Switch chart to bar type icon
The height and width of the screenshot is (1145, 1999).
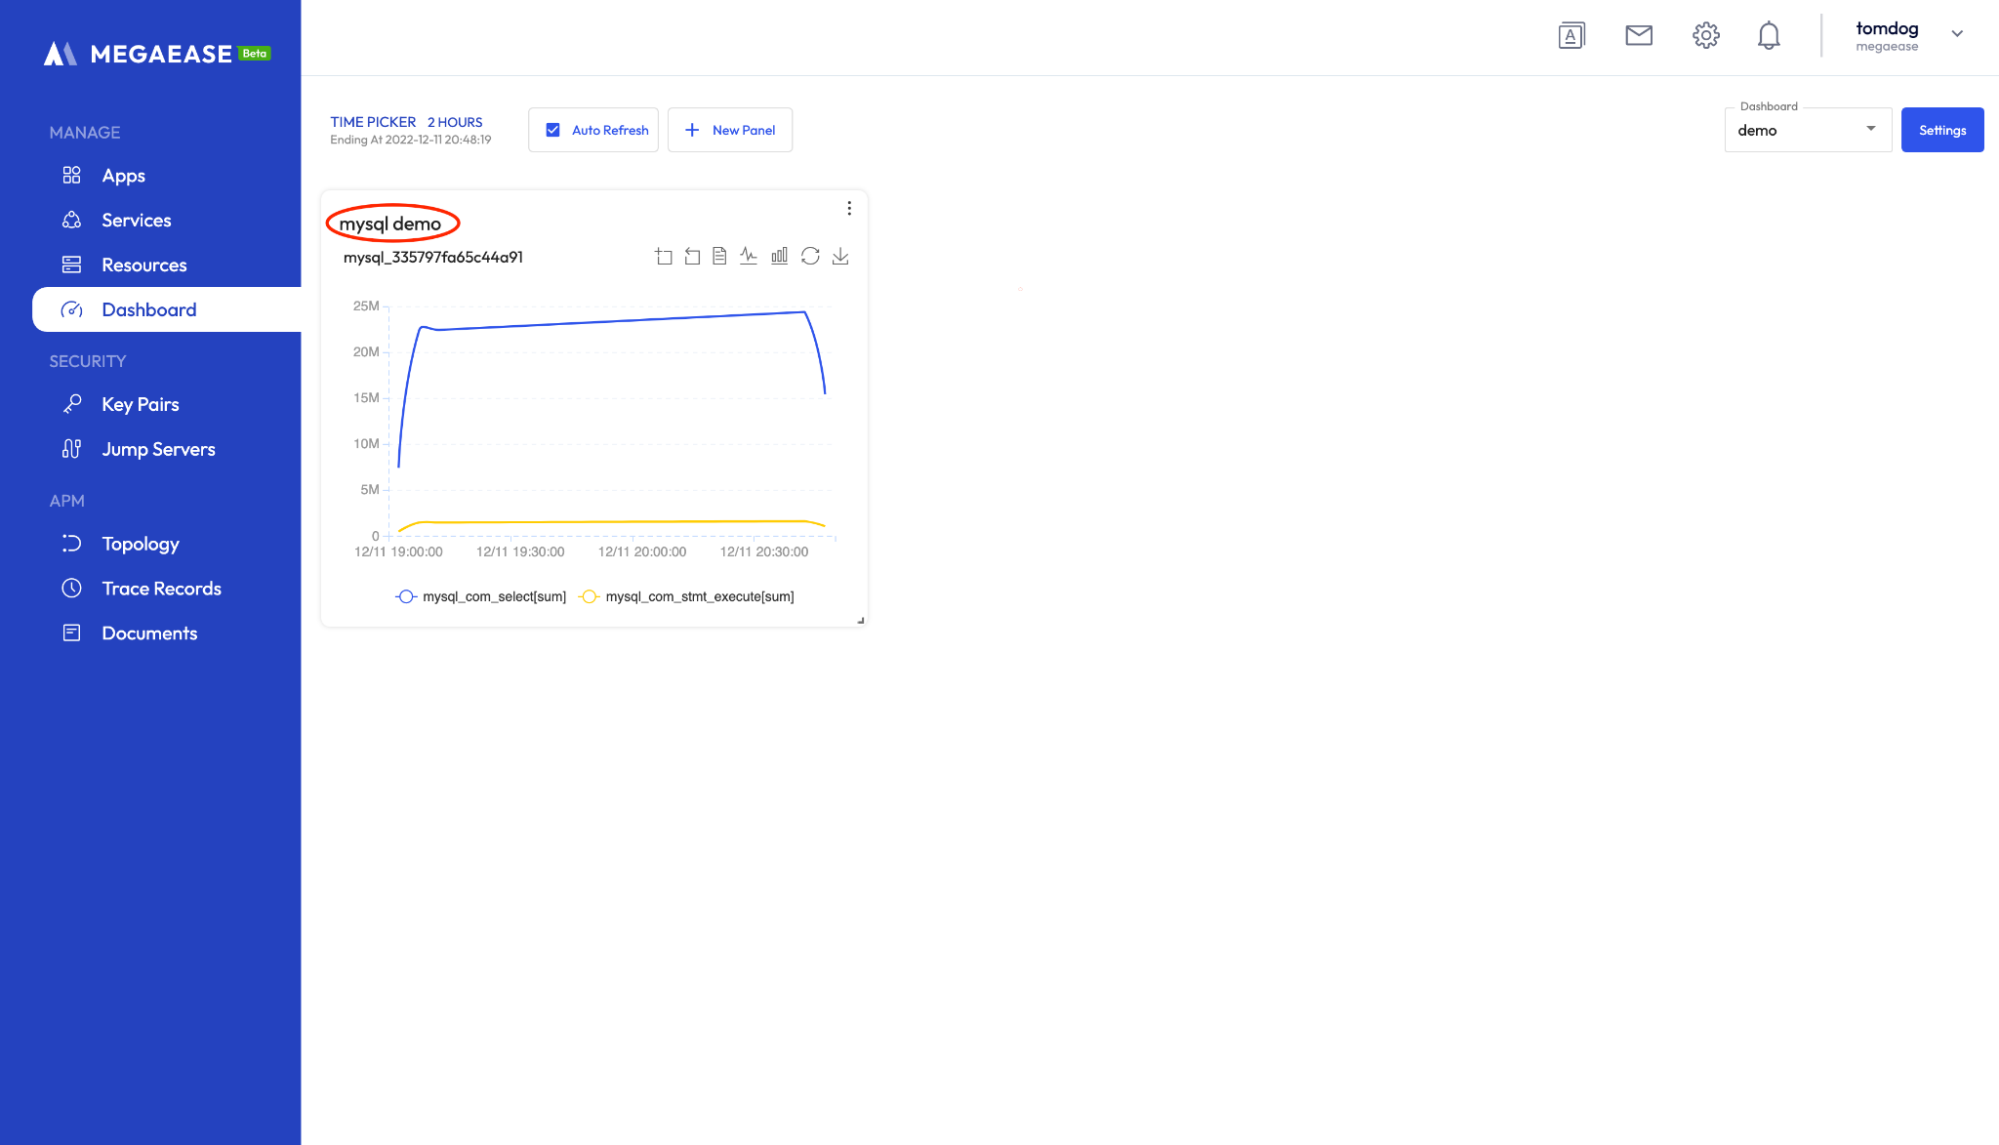point(779,257)
